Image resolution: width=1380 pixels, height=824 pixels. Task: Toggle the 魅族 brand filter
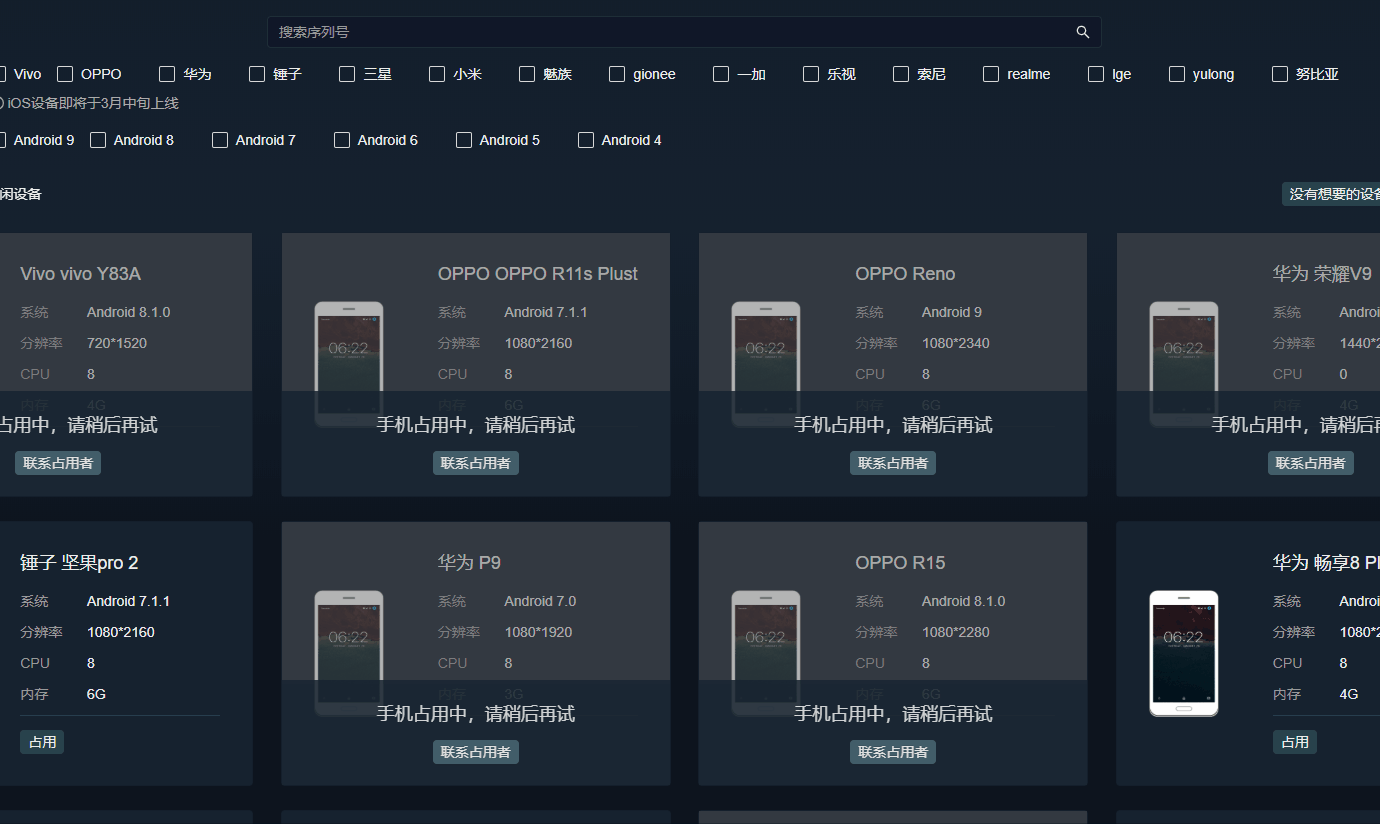point(527,74)
